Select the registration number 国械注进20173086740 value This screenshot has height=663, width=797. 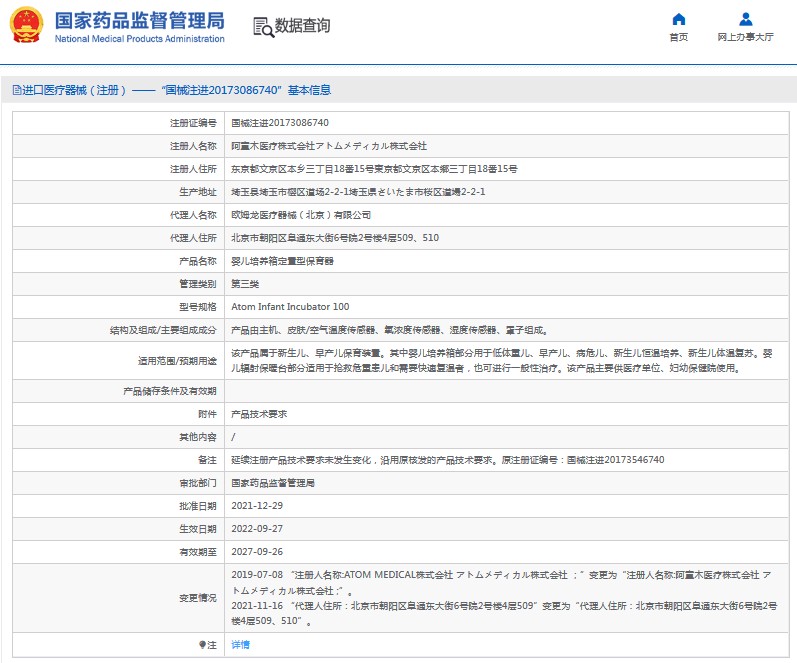tap(280, 123)
